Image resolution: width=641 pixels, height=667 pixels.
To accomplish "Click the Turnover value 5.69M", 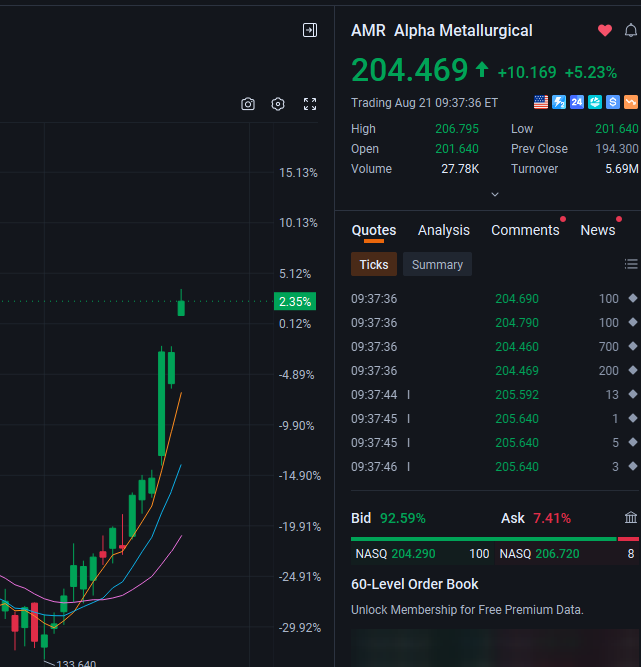I will pyautogui.click(x=622, y=169).
